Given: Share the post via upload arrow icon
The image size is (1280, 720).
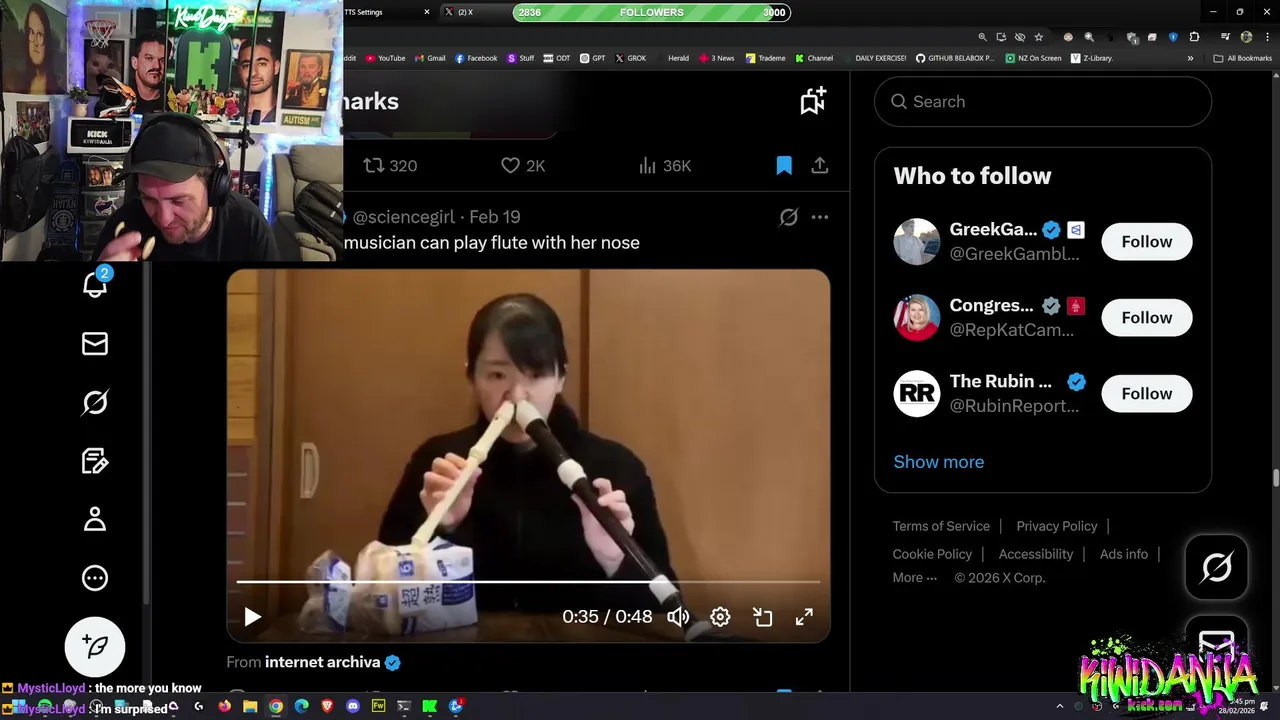Looking at the screenshot, I should click(x=820, y=166).
